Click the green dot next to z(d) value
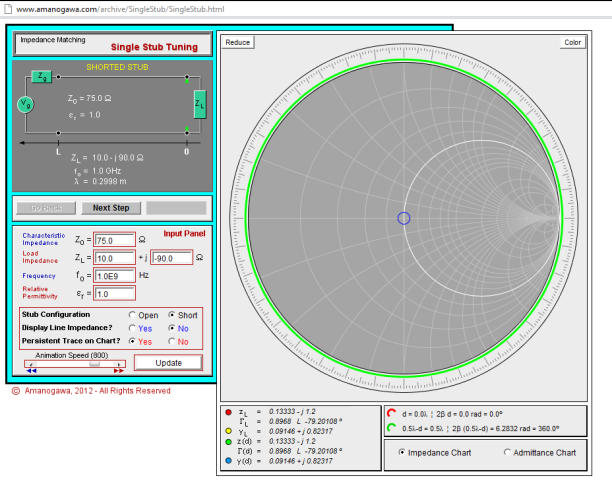The width and height of the screenshot is (612, 480). point(228,442)
